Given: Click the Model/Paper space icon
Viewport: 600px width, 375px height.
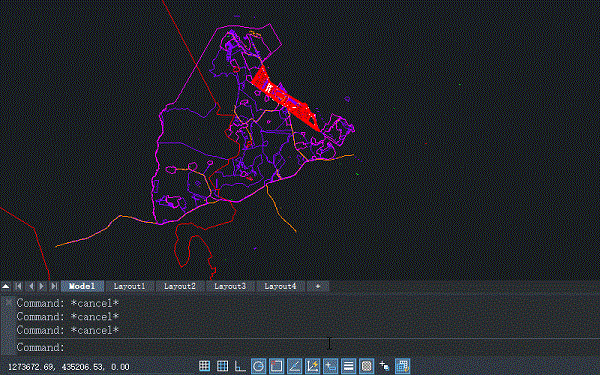Looking at the screenshot, I should tap(402, 366).
